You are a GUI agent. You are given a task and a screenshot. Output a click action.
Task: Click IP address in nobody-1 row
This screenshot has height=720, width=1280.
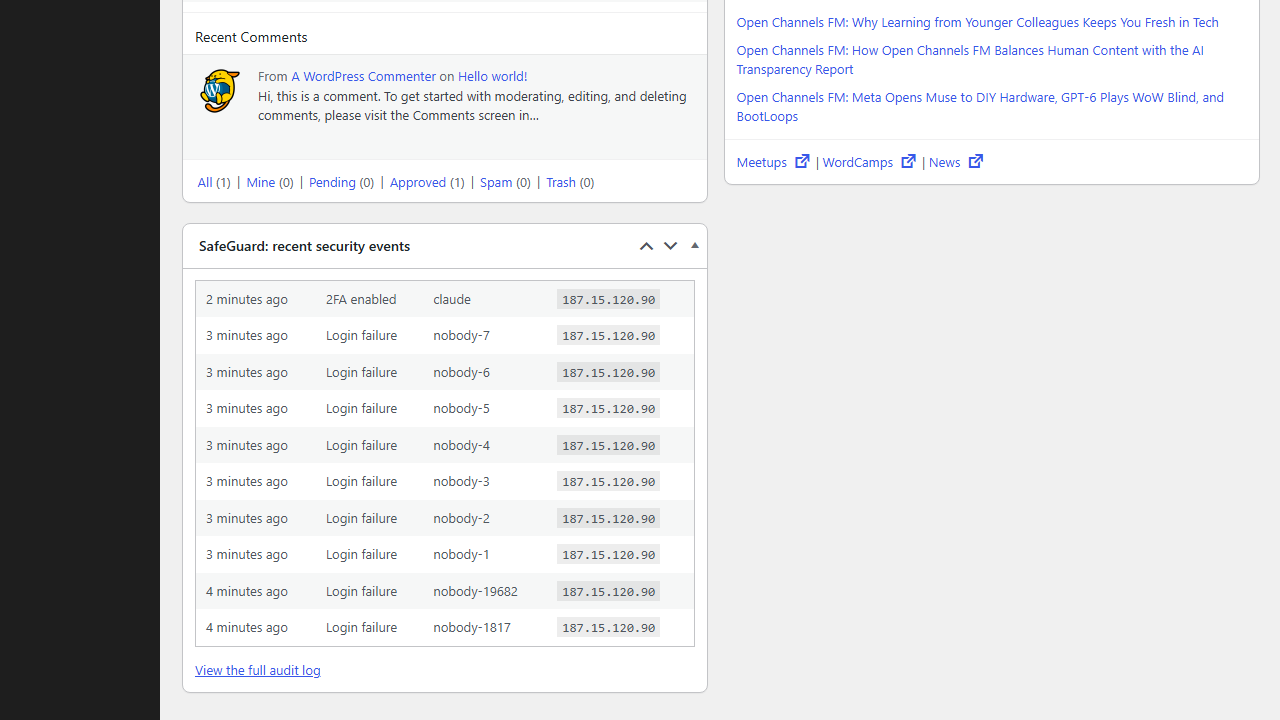point(608,554)
